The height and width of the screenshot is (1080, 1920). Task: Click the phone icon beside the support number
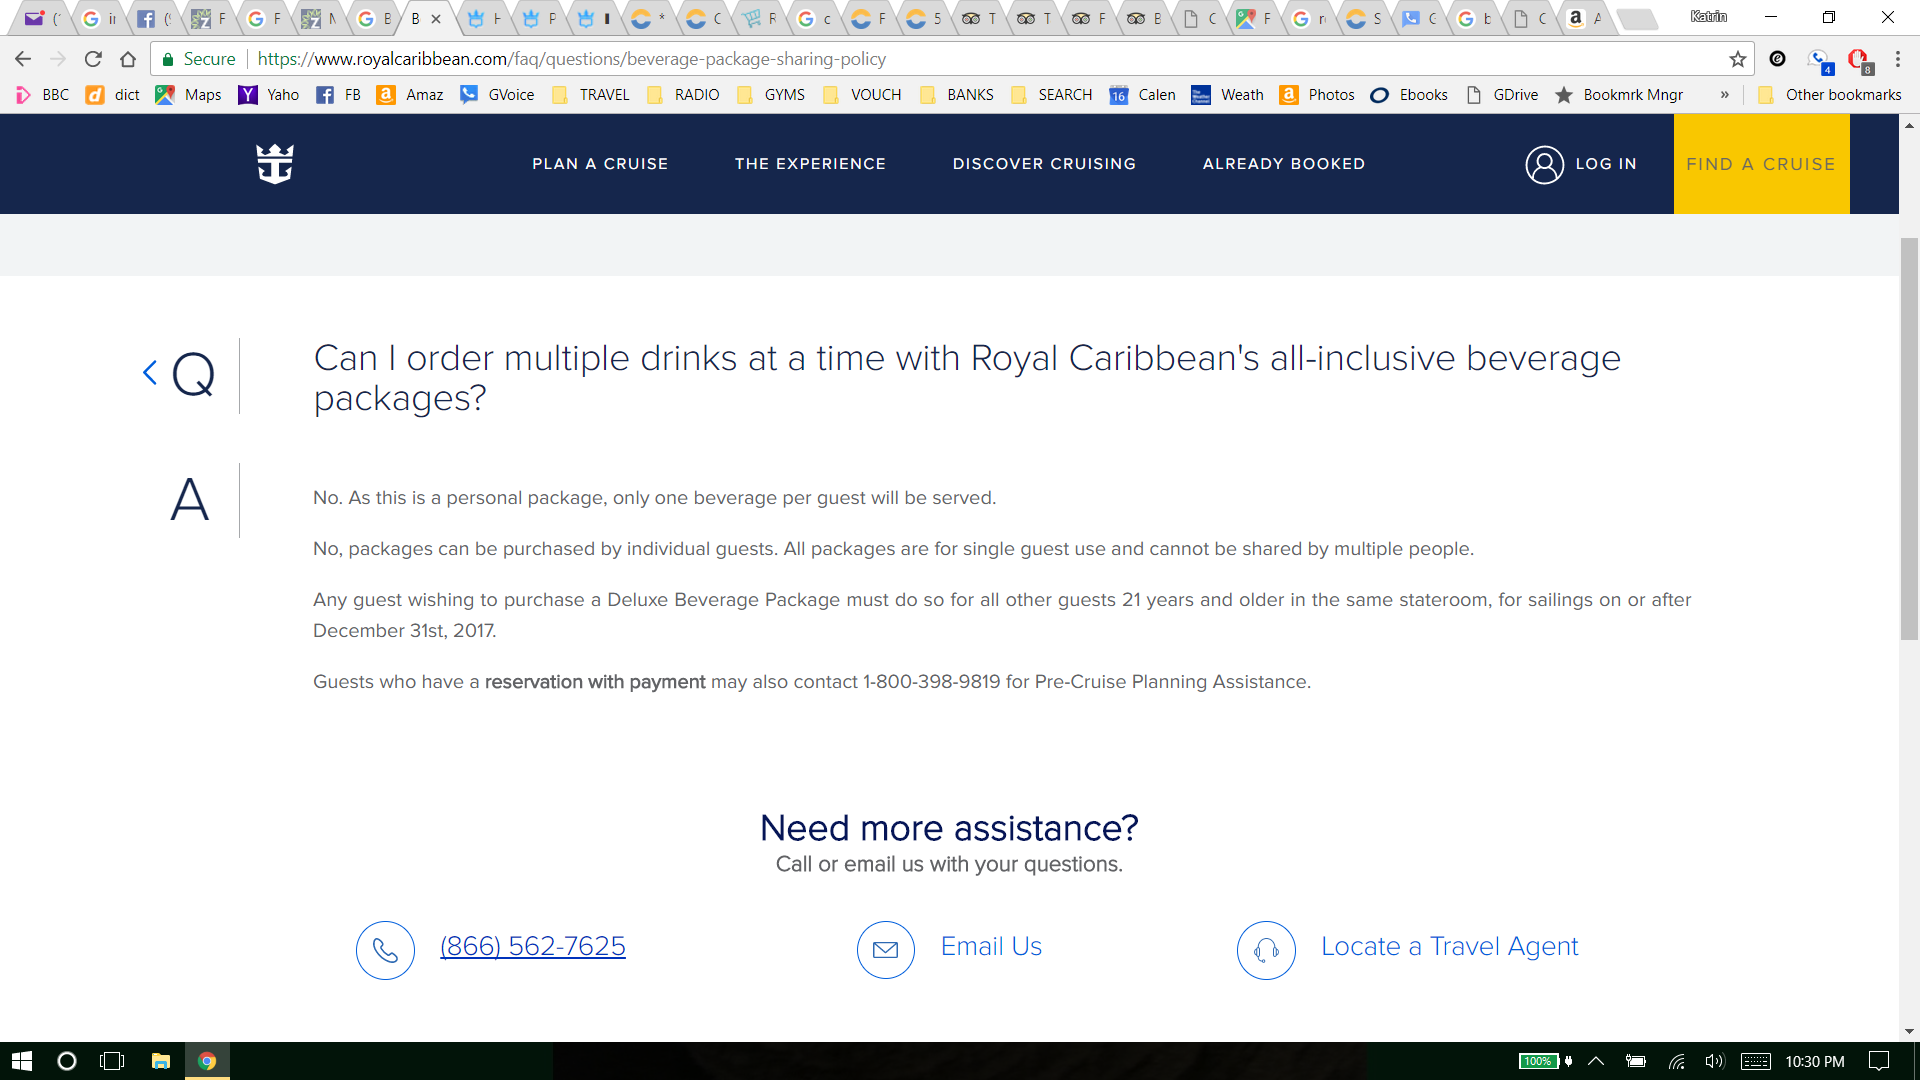click(385, 950)
